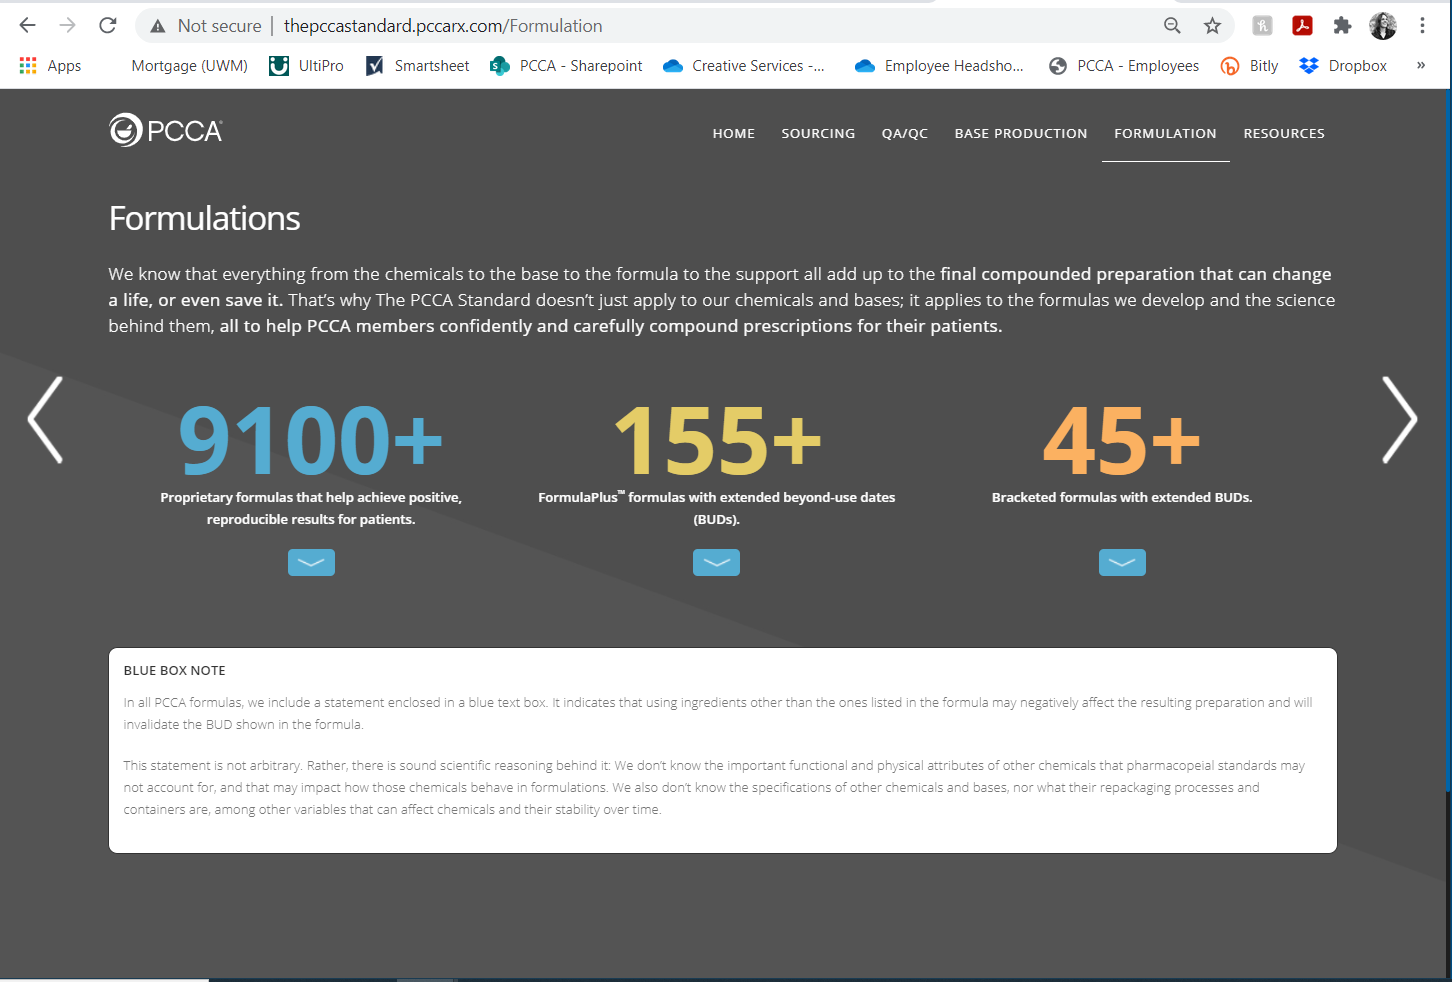Image resolution: width=1452 pixels, height=982 pixels.
Task: Open the Bitly bookmark
Action: point(1249,66)
